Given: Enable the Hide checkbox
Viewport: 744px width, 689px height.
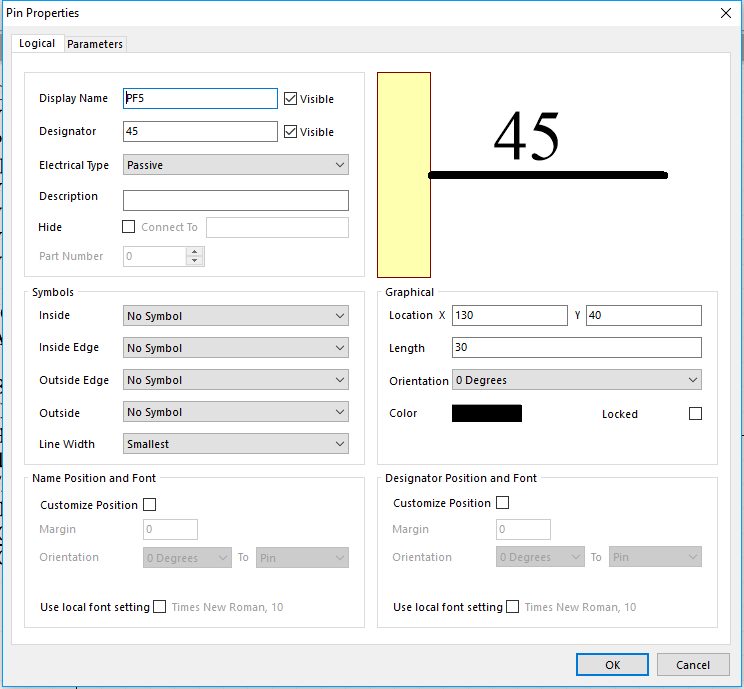Looking at the screenshot, I should click(x=129, y=227).
